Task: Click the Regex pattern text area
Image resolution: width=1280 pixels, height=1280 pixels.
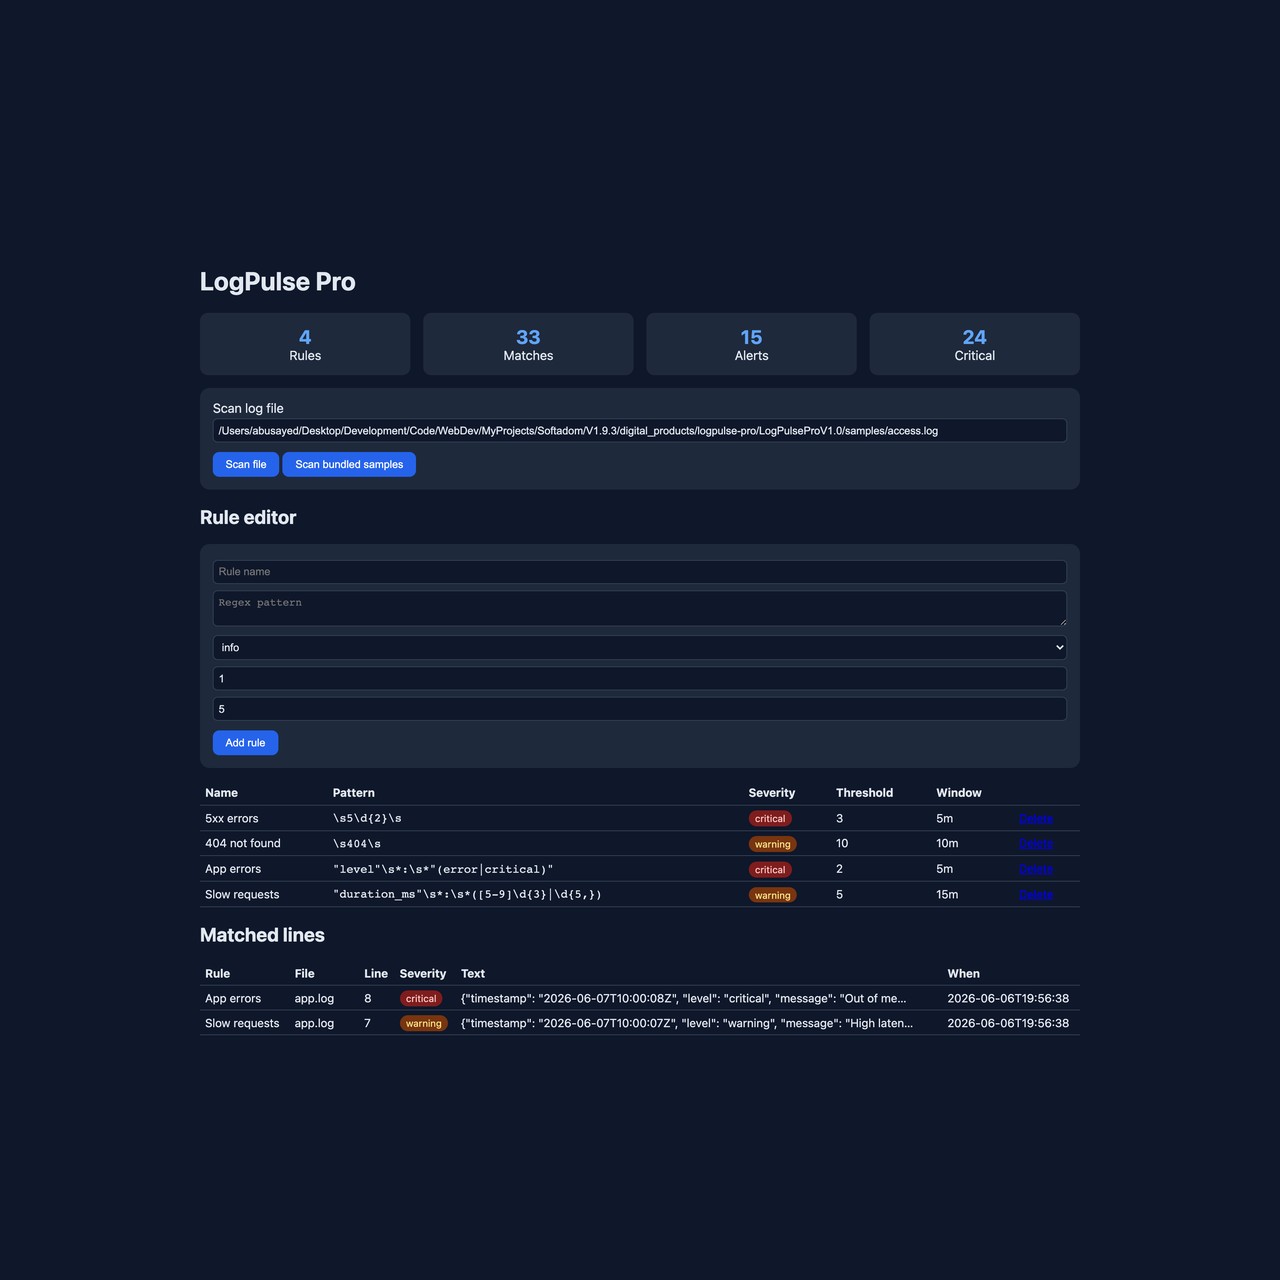Action: (640, 608)
